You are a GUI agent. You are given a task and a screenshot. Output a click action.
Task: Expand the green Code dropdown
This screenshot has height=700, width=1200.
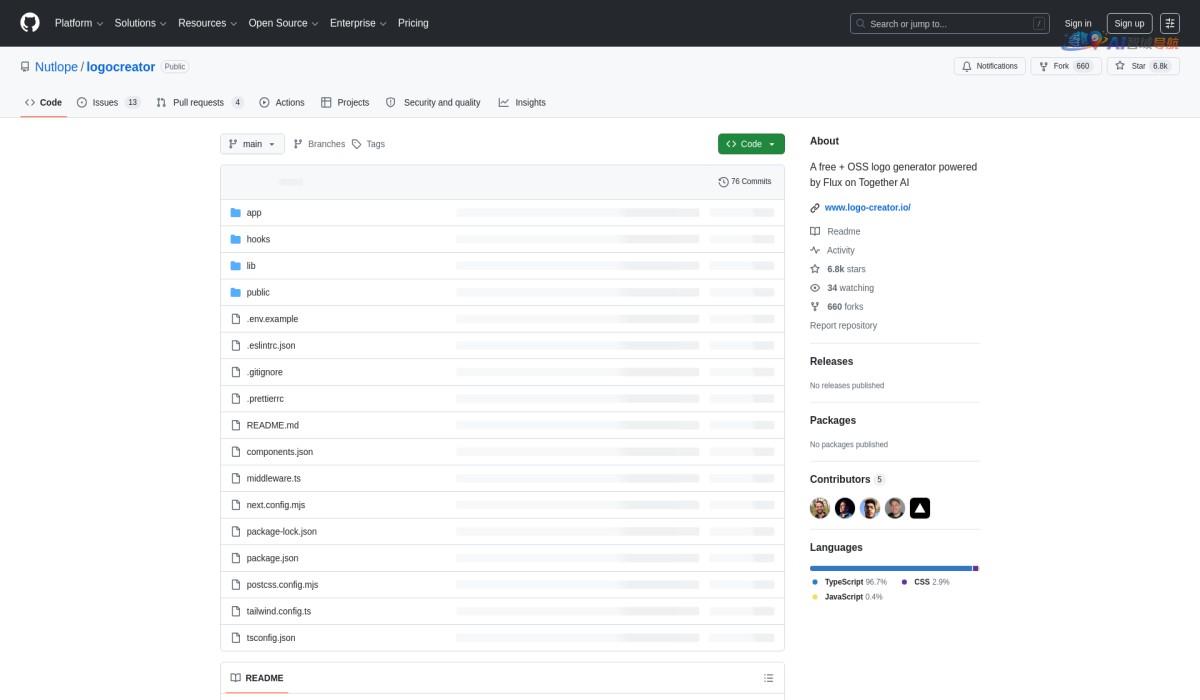point(751,144)
